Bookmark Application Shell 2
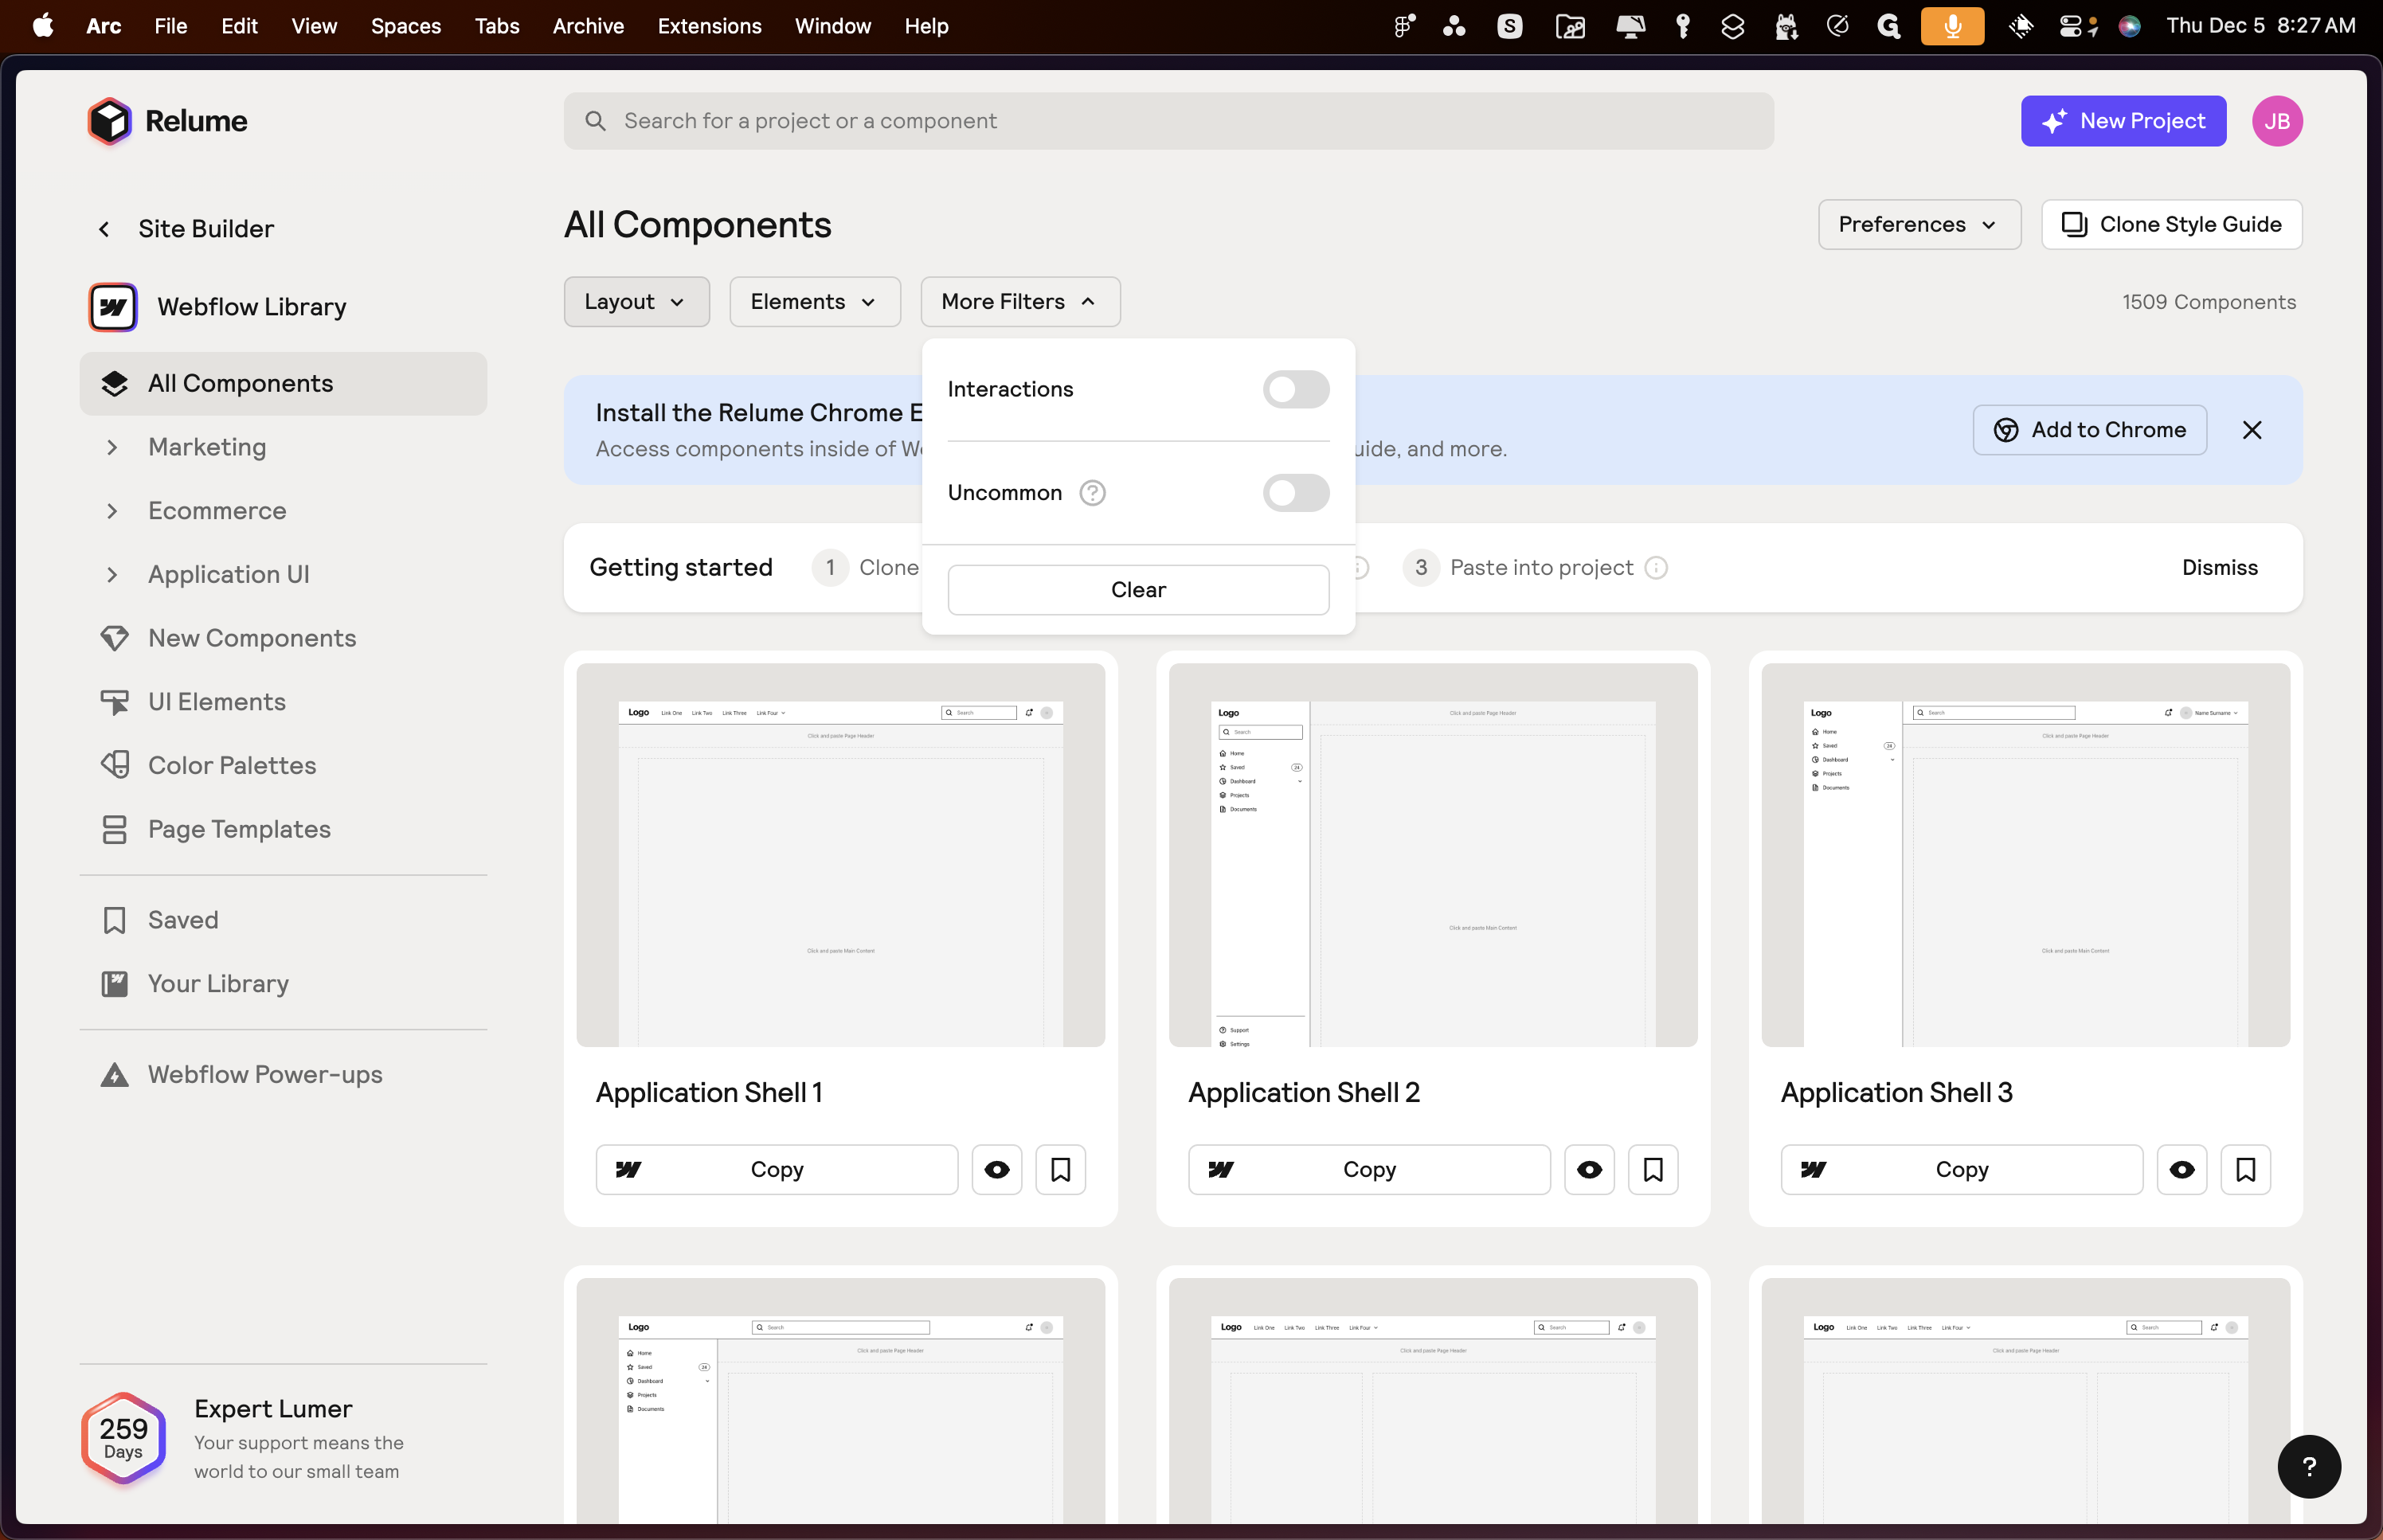Viewport: 2383px width, 1540px height. point(1653,1169)
